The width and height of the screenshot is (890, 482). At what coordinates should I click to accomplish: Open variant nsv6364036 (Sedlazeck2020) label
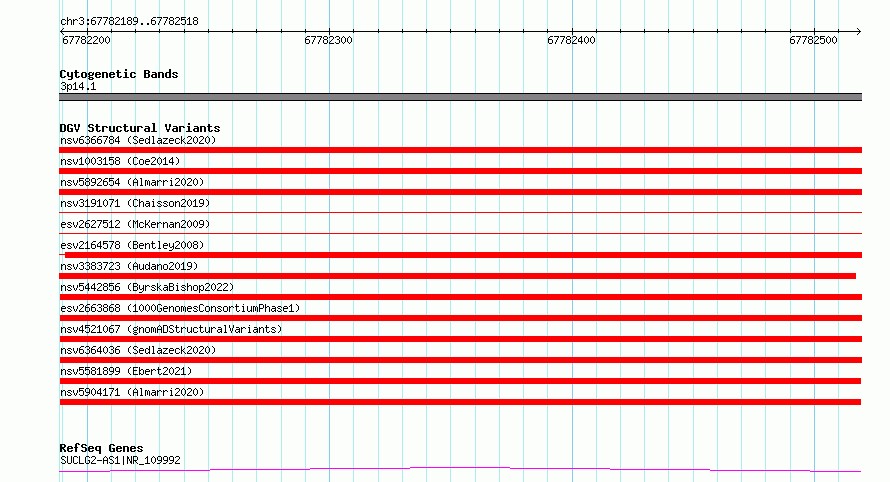pos(138,350)
